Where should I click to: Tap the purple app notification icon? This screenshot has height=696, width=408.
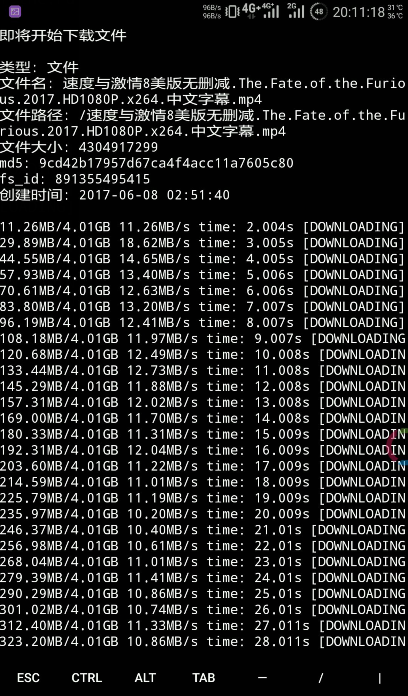pyautogui.click(x=15, y=11)
